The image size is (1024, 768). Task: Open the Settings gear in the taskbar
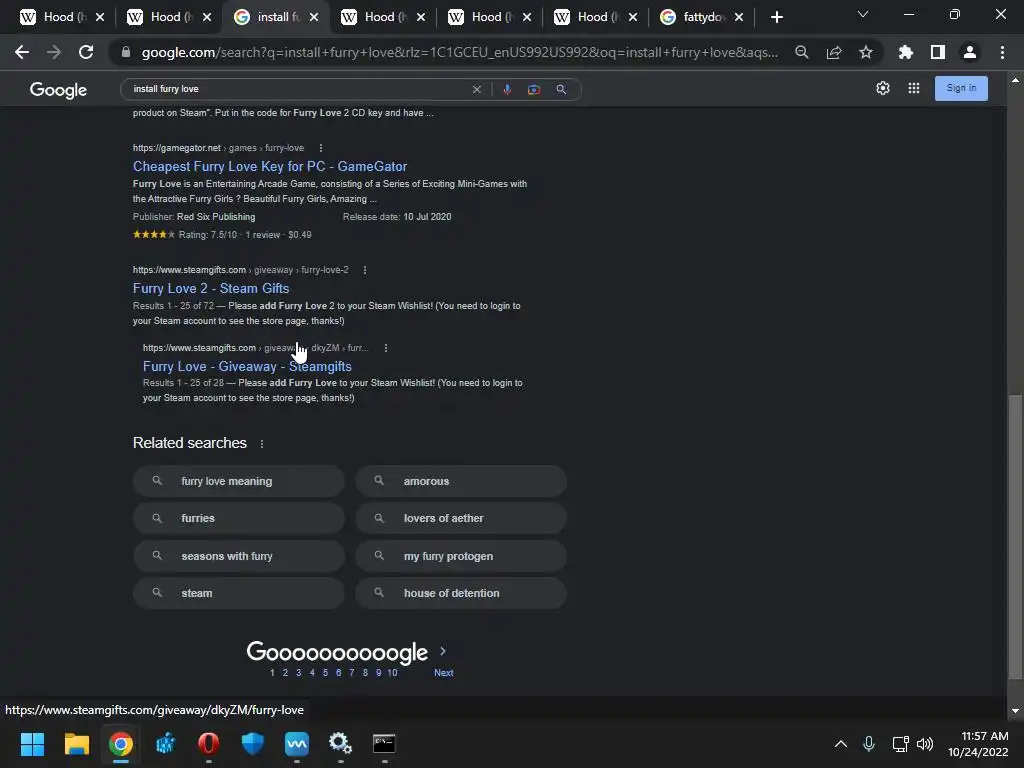[x=340, y=744]
